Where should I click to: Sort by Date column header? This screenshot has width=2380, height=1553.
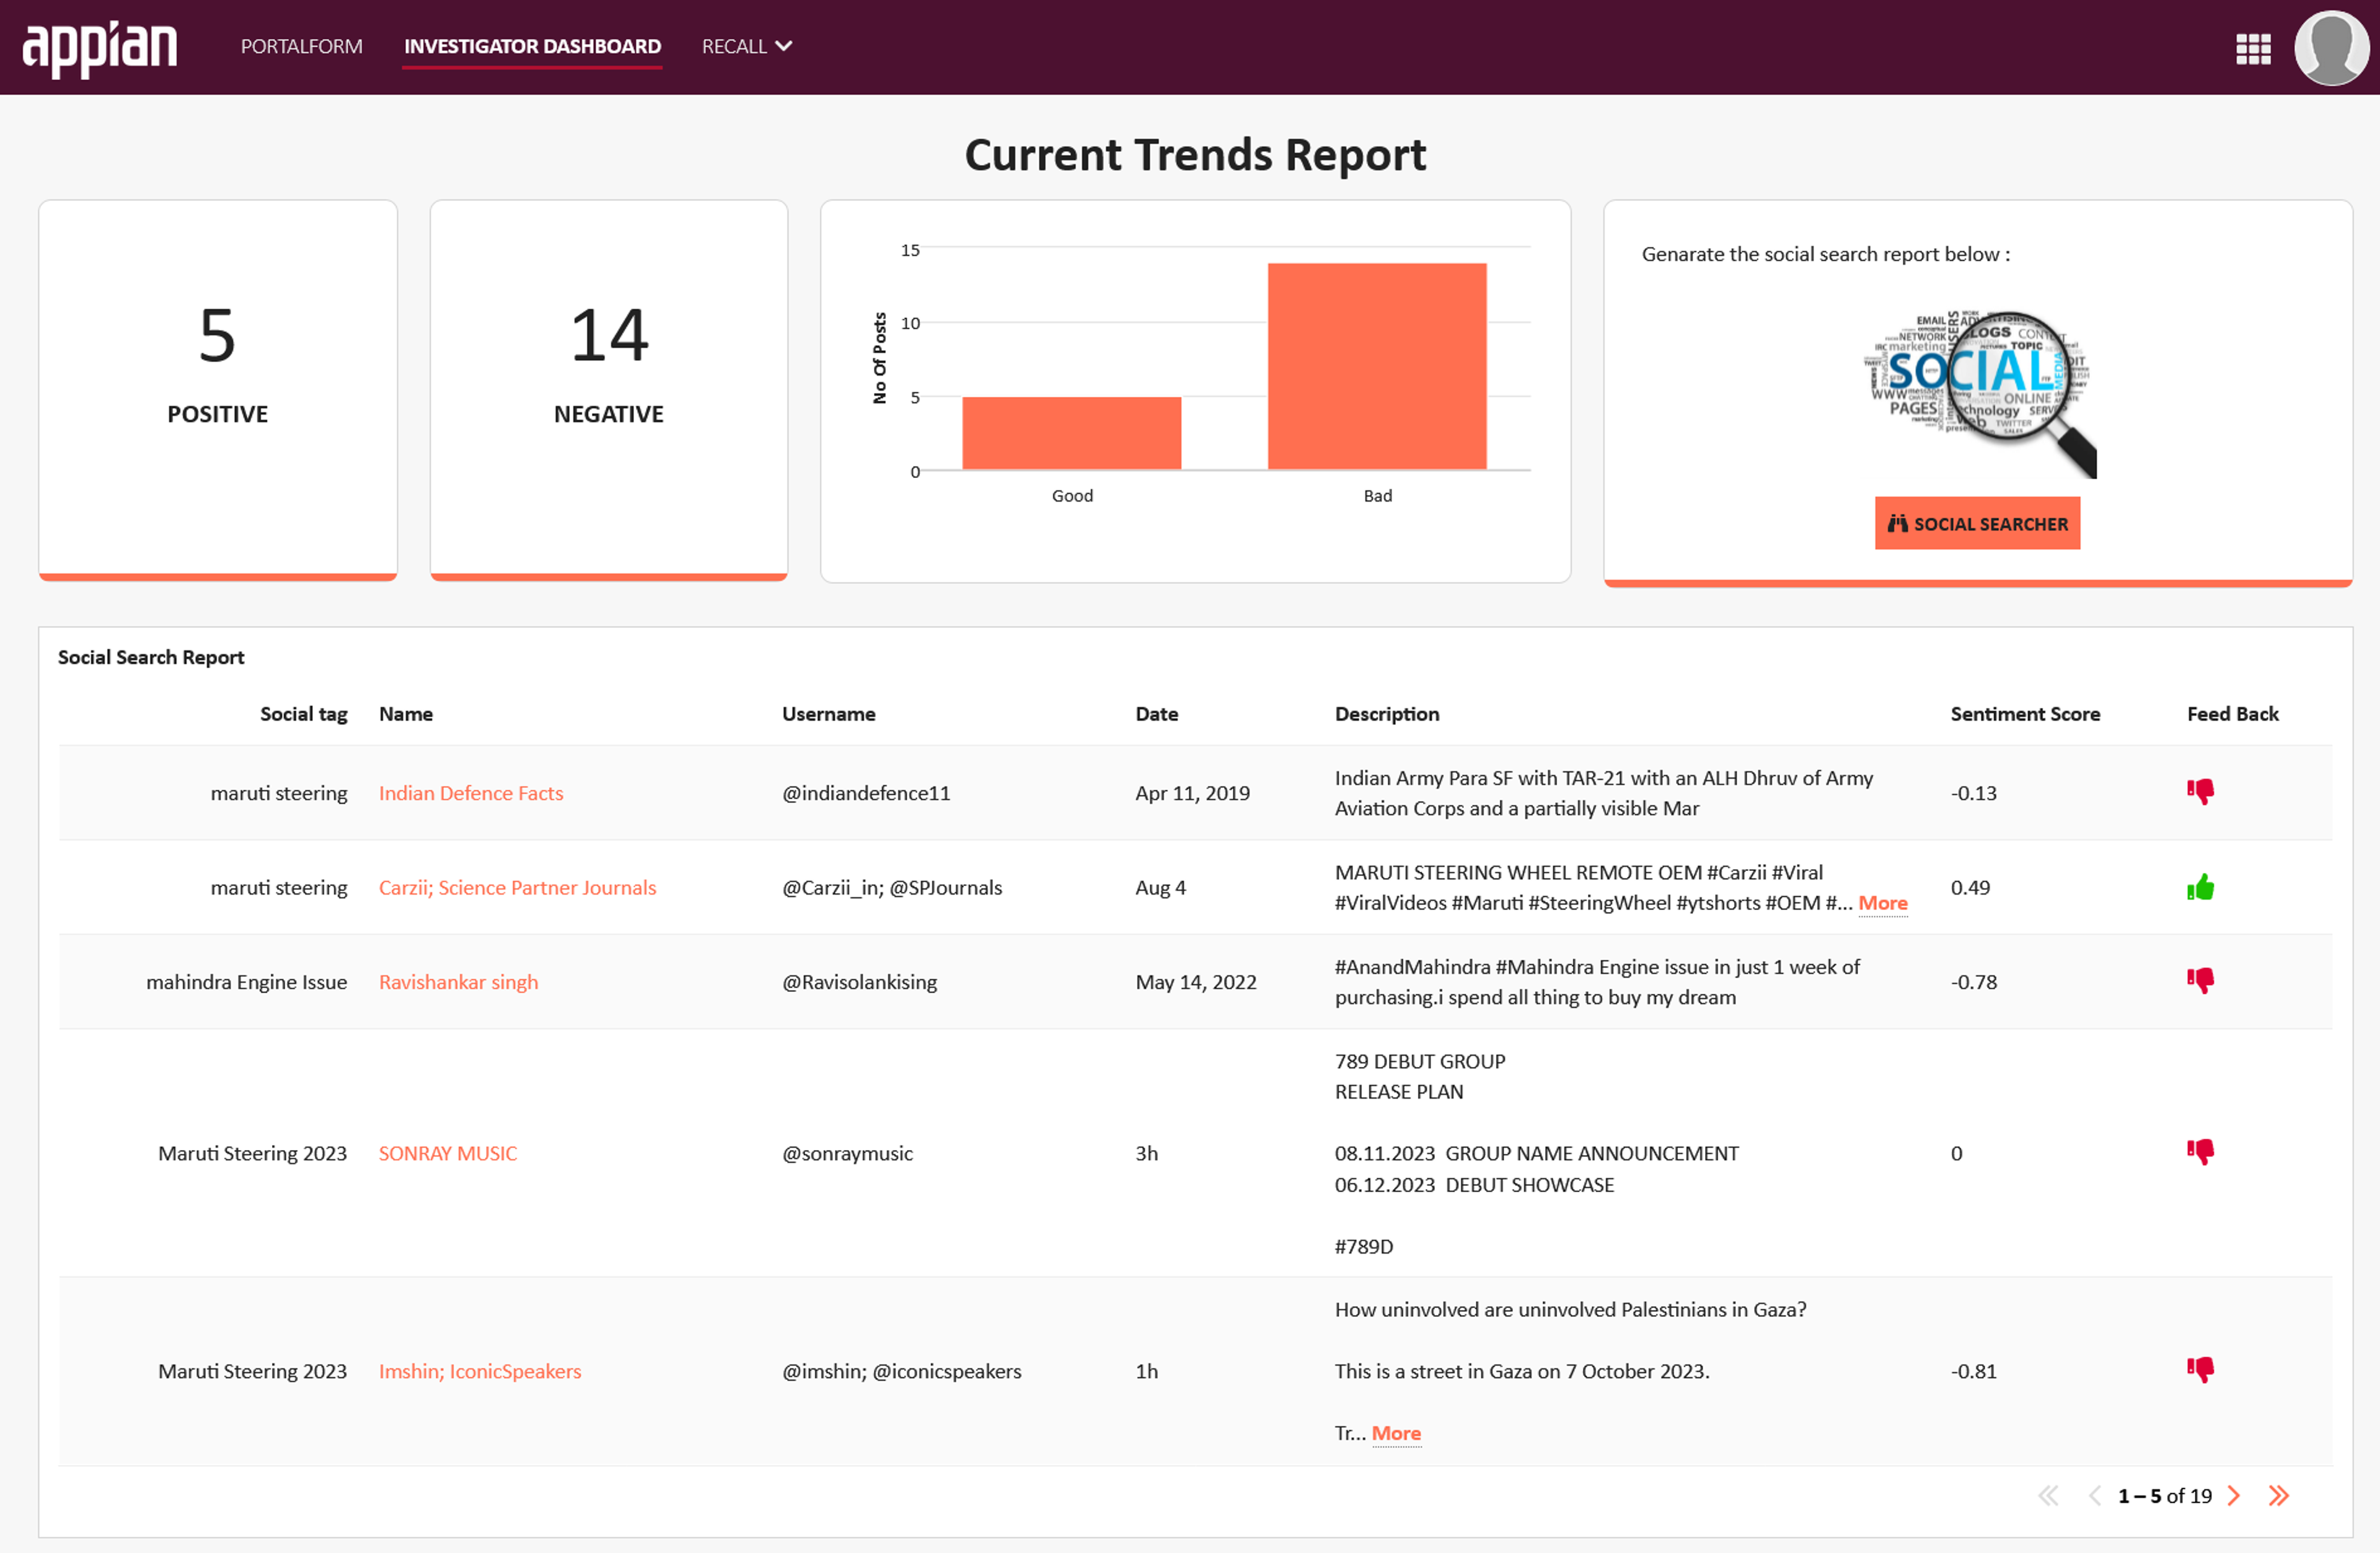click(x=1156, y=714)
